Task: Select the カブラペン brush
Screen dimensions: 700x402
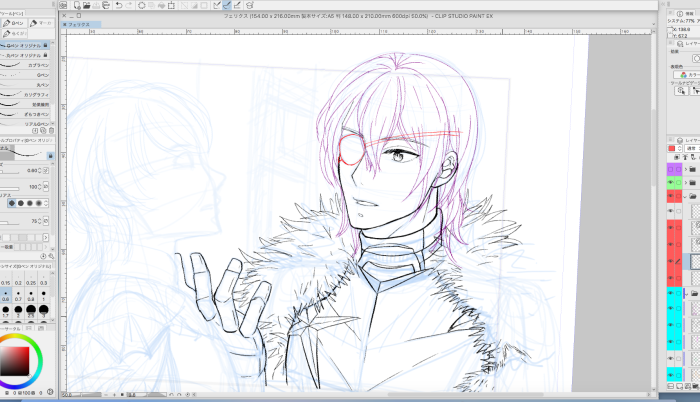Action: pos(25,65)
